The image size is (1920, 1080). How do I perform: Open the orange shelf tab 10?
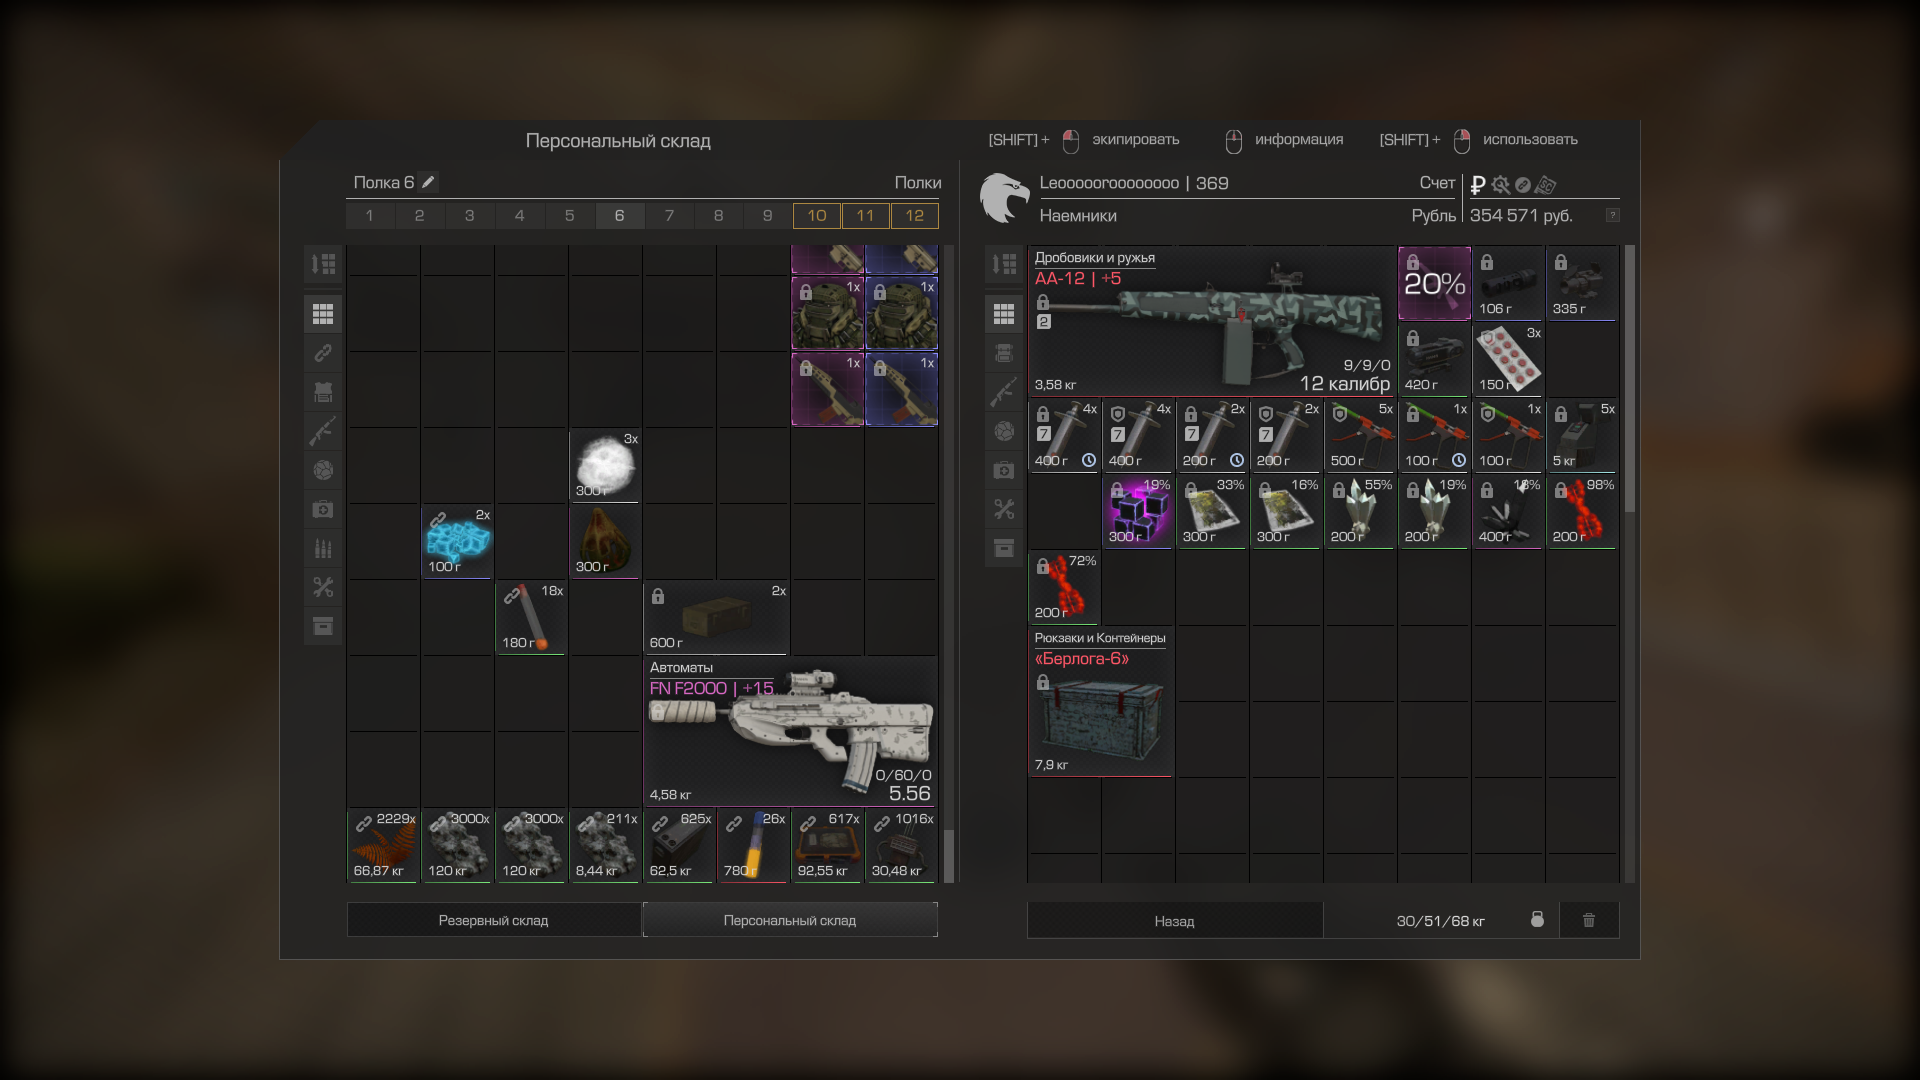click(817, 215)
